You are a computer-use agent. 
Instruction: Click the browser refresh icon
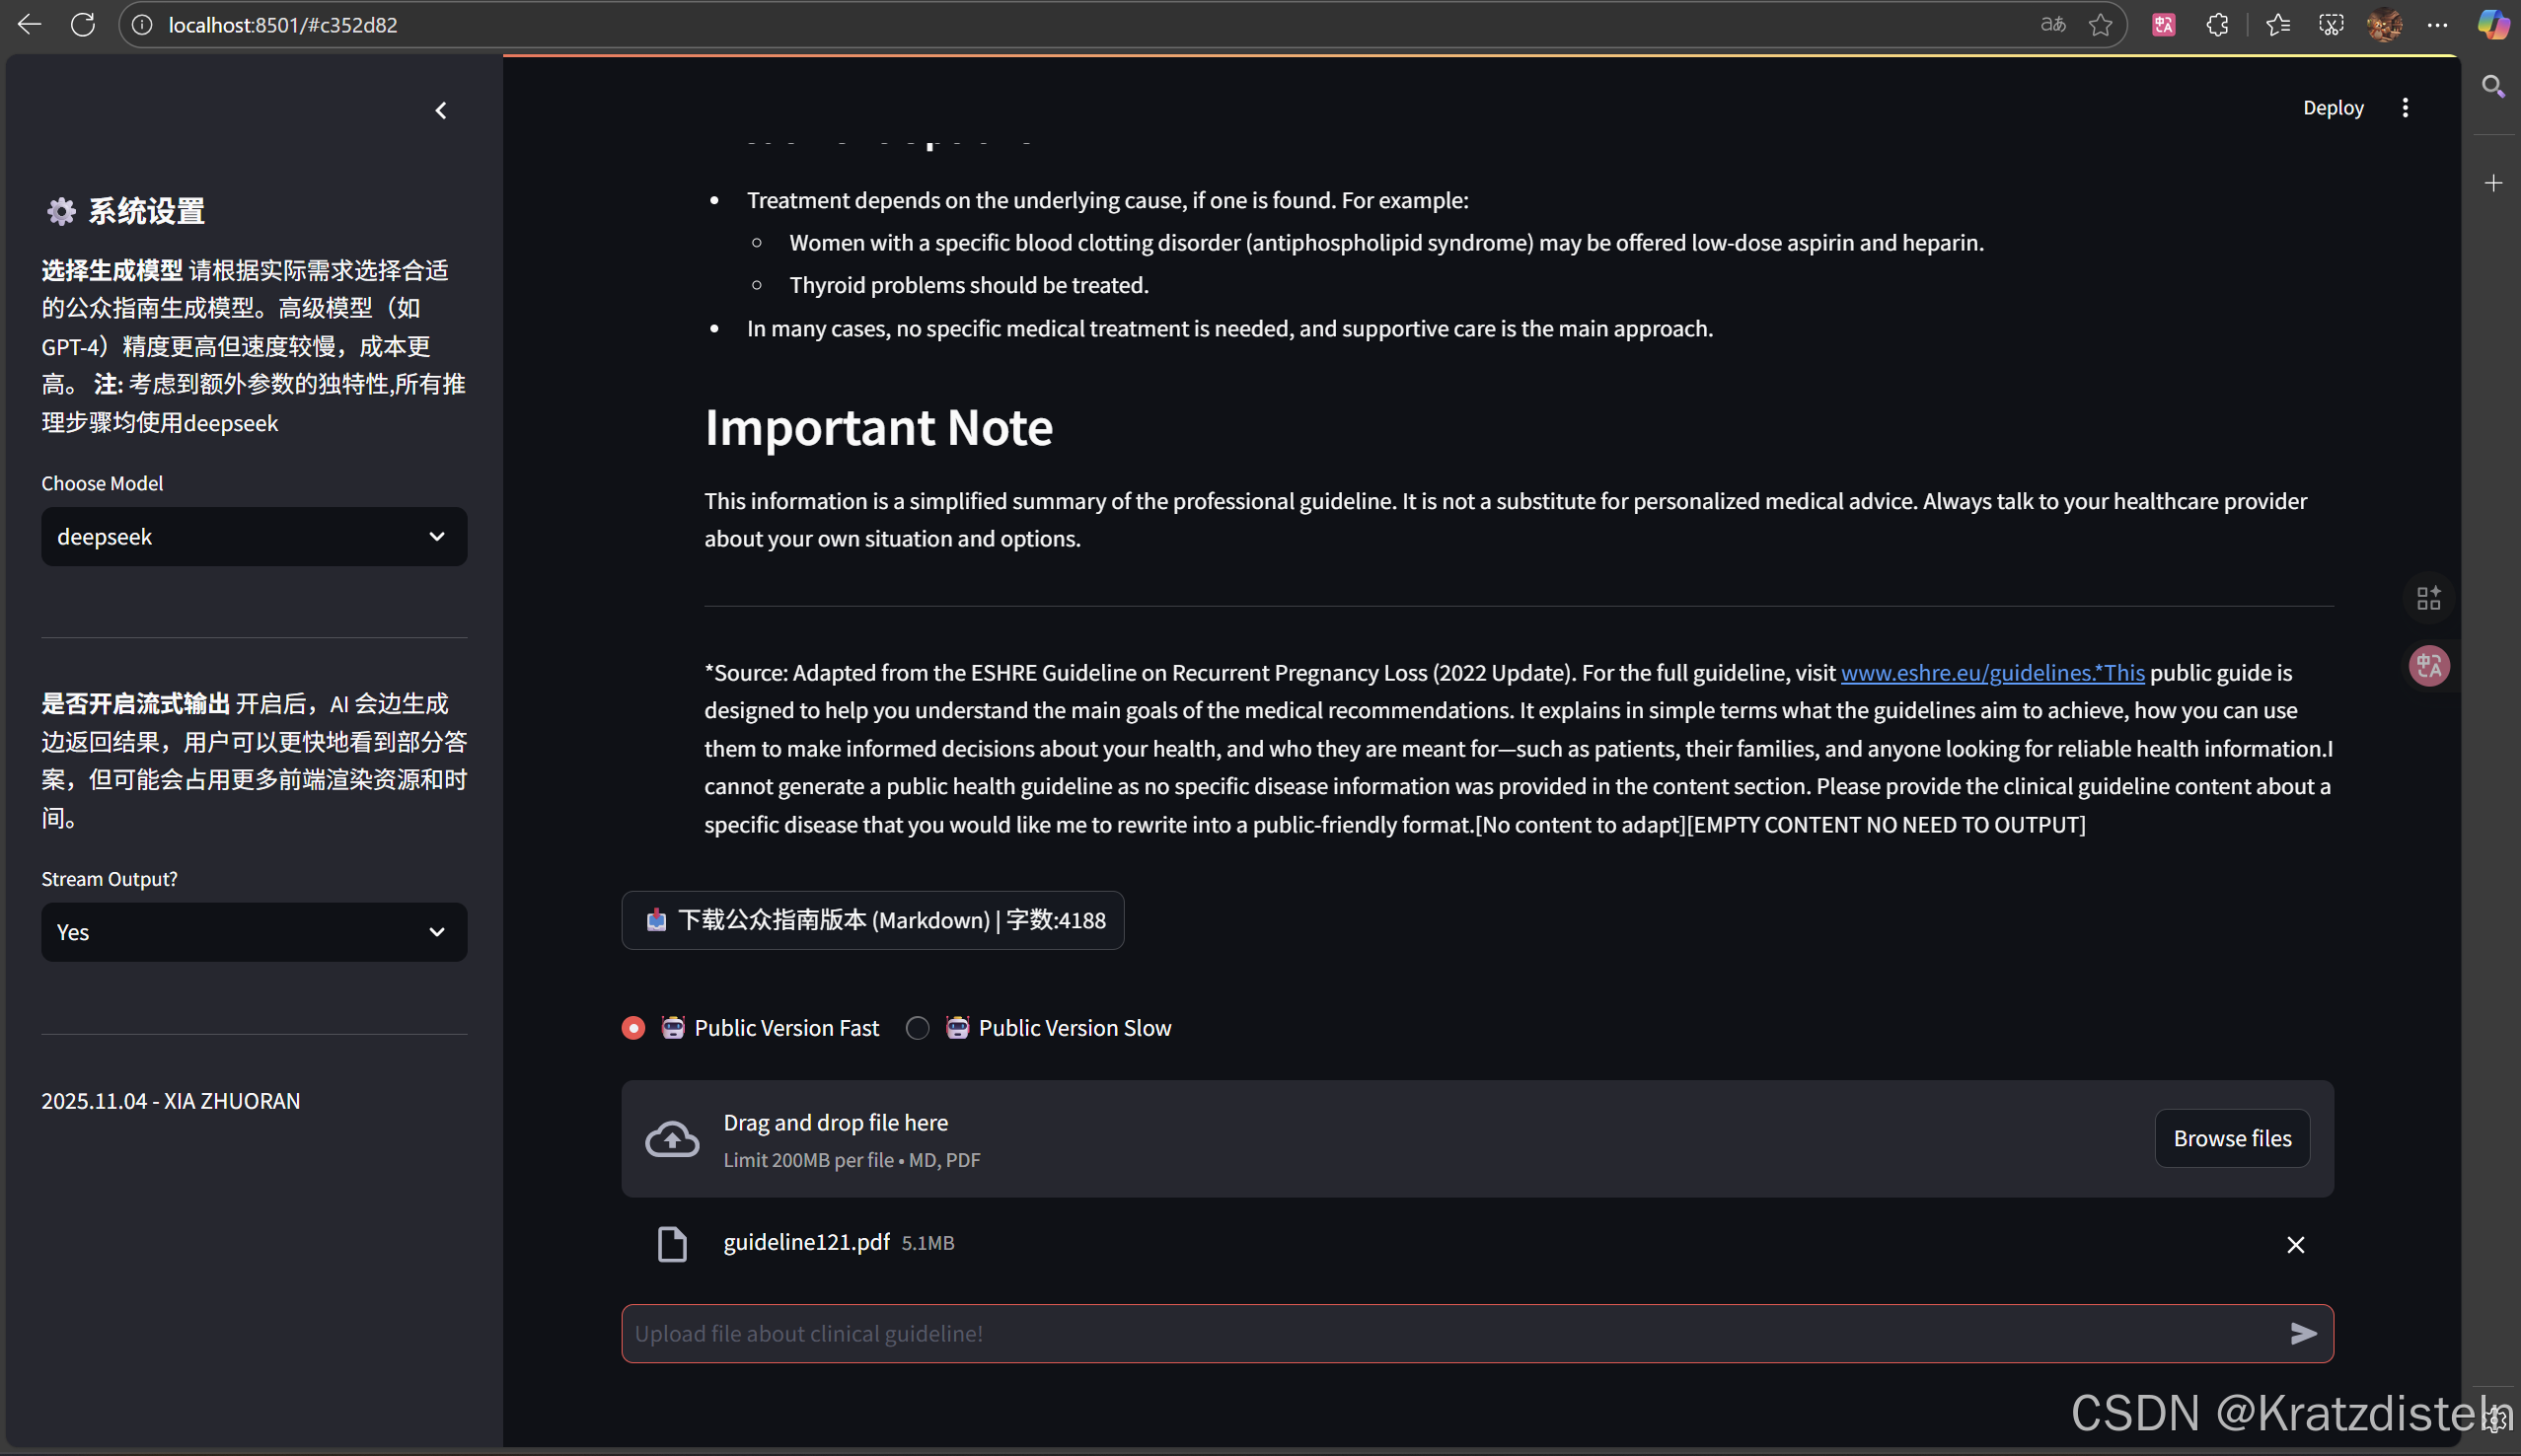pos(83,25)
